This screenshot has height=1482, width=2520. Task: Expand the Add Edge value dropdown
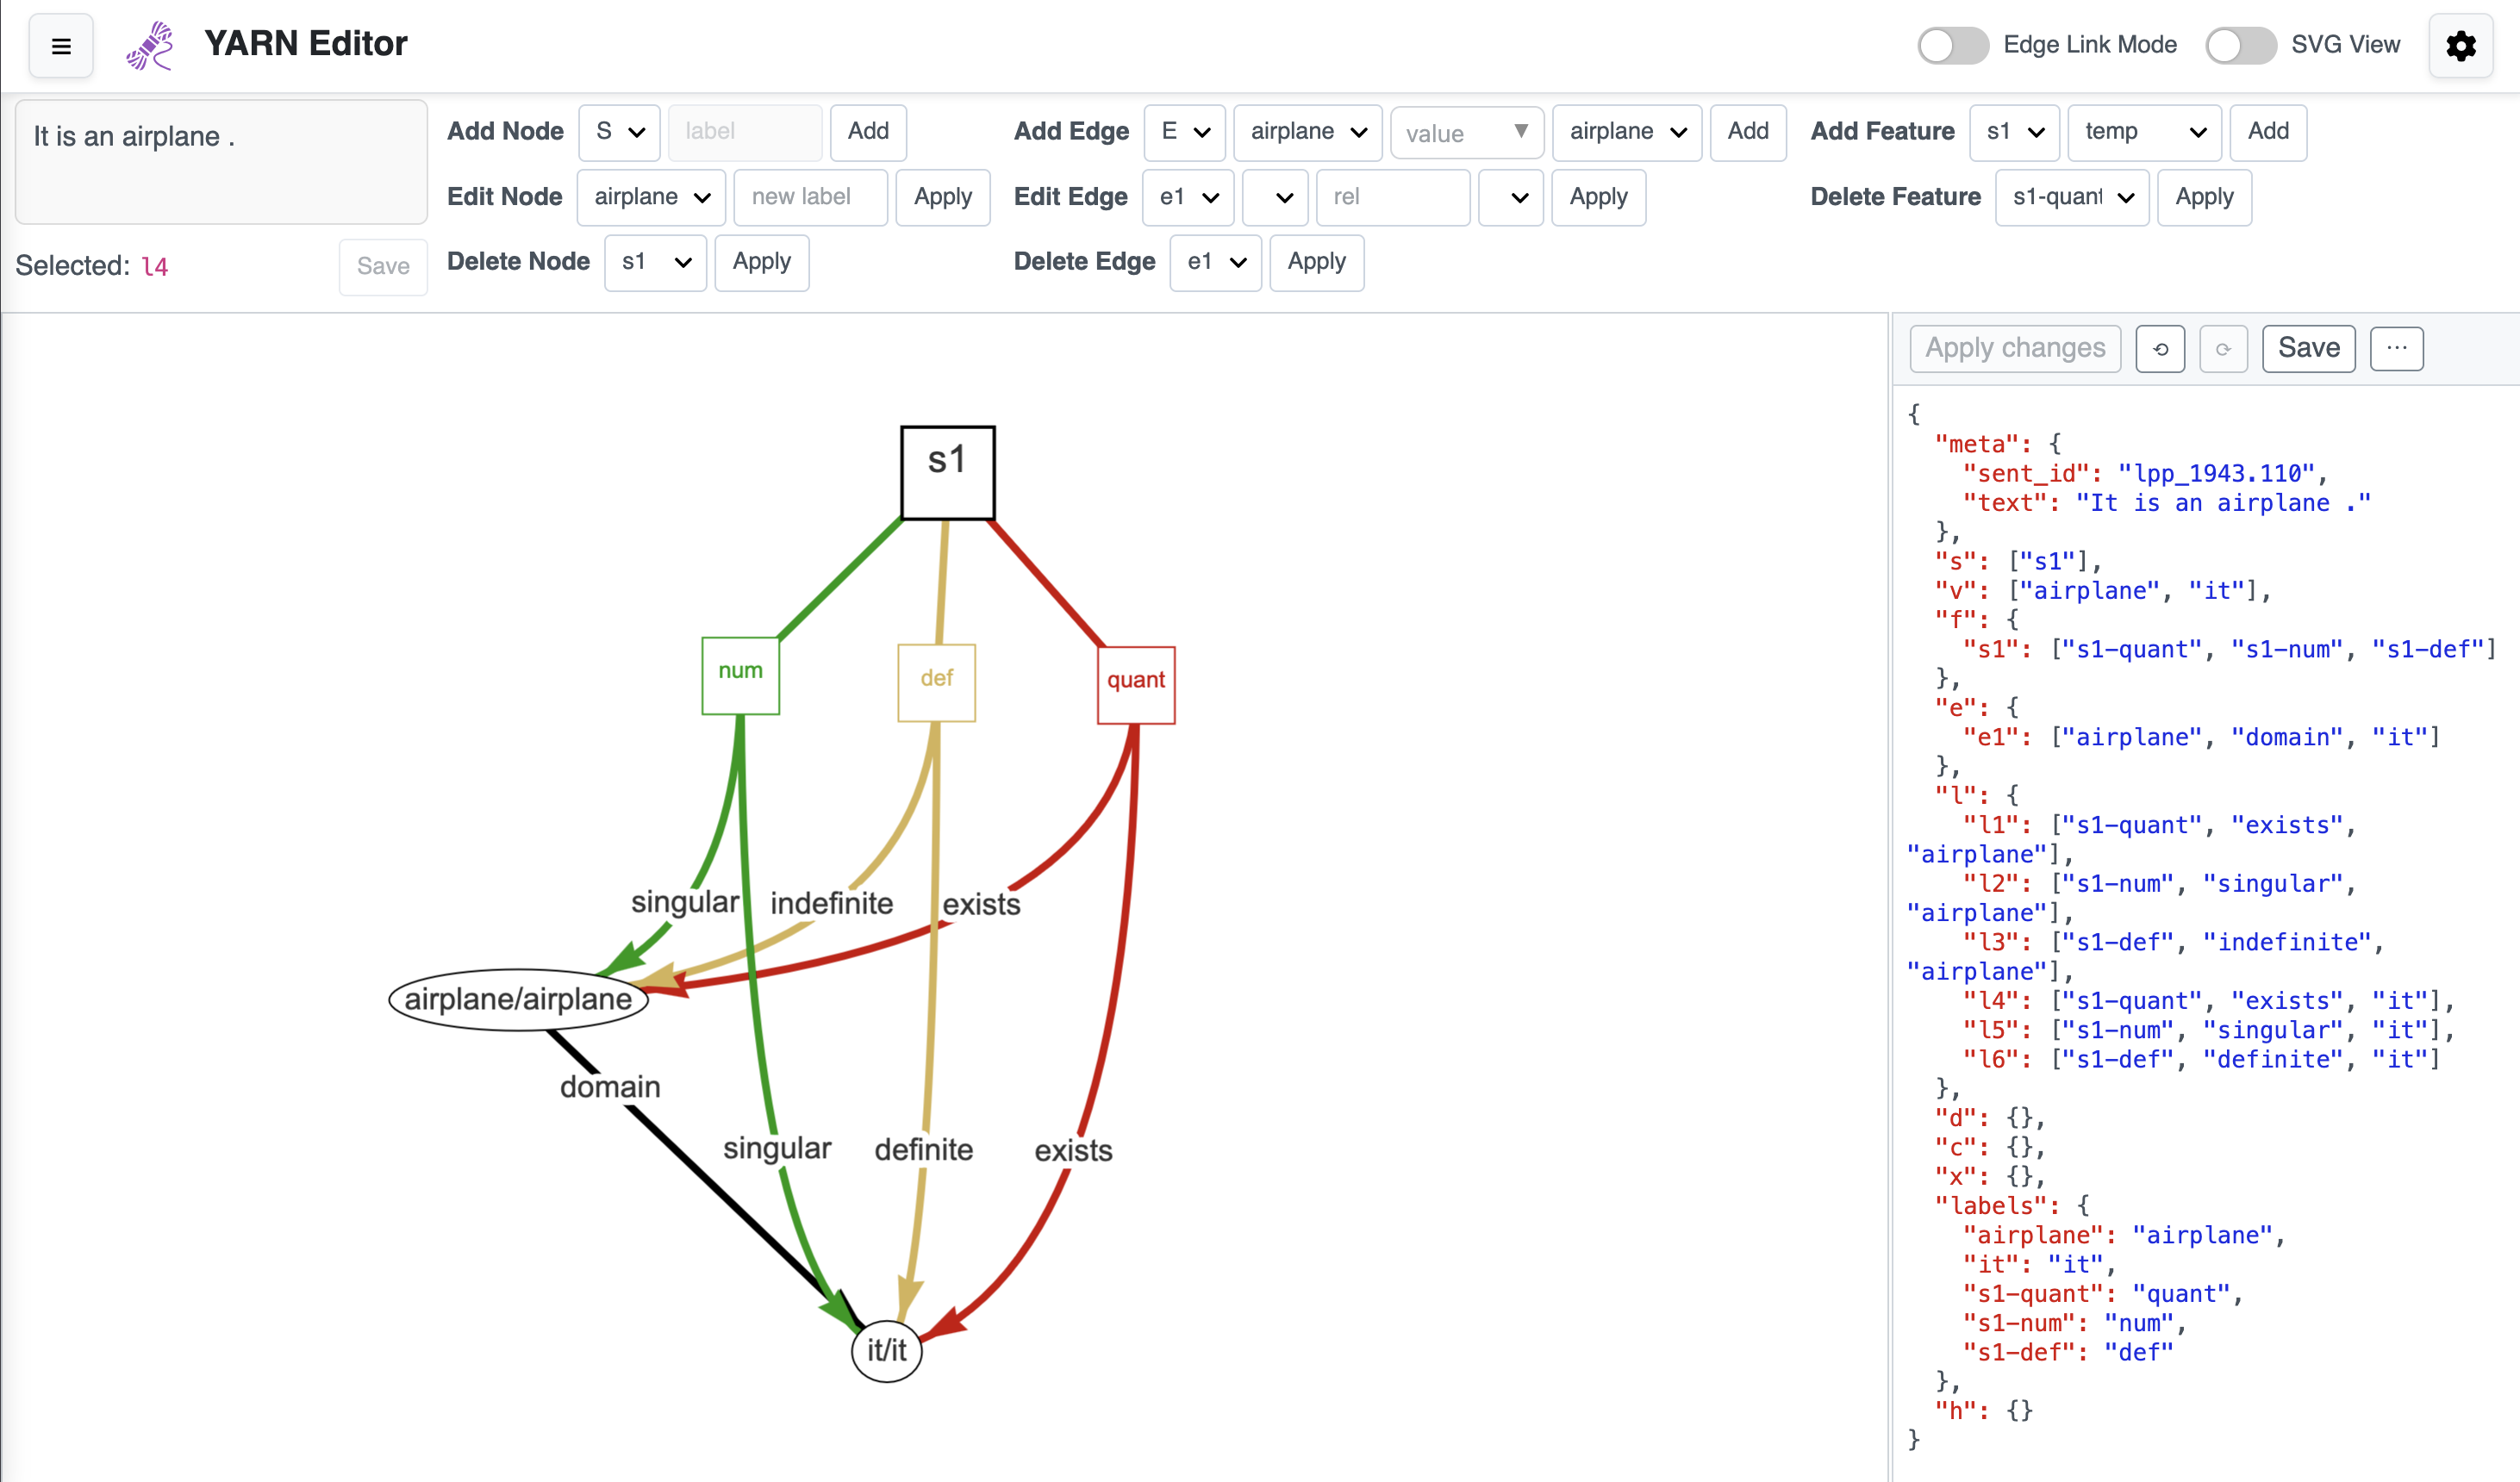pos(1466,132)
